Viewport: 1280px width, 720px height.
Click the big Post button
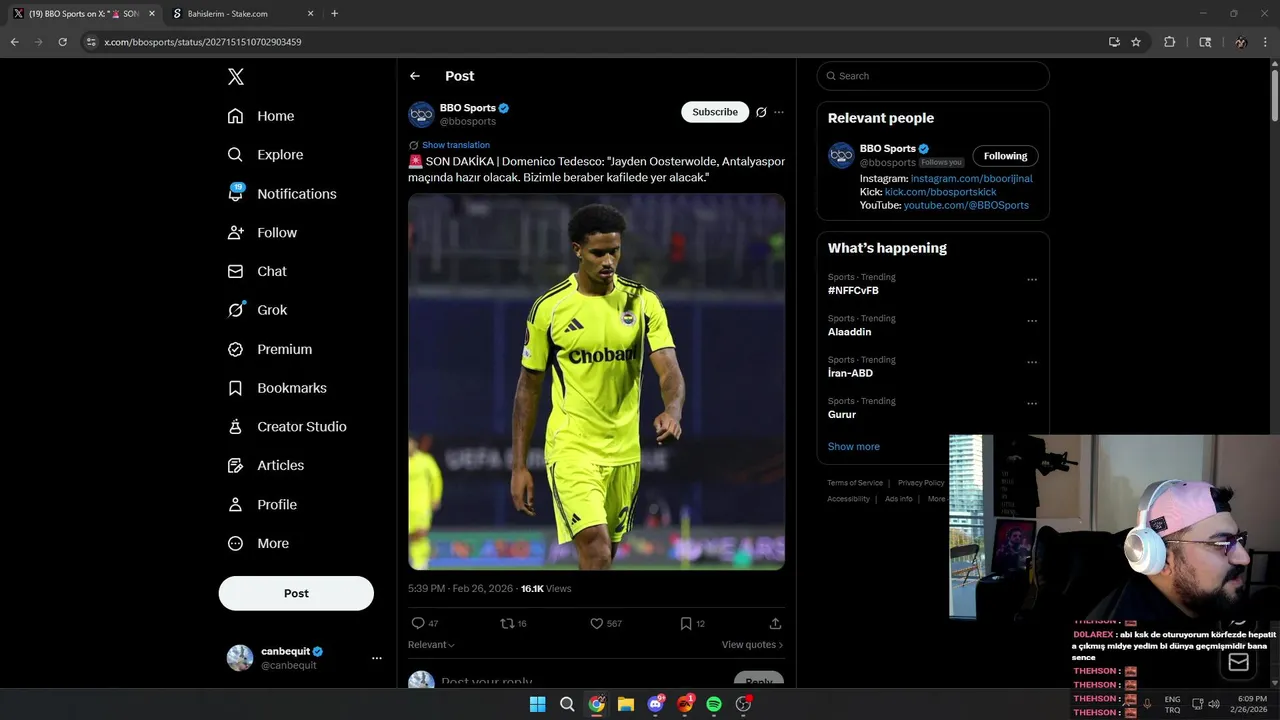(296, 593)
